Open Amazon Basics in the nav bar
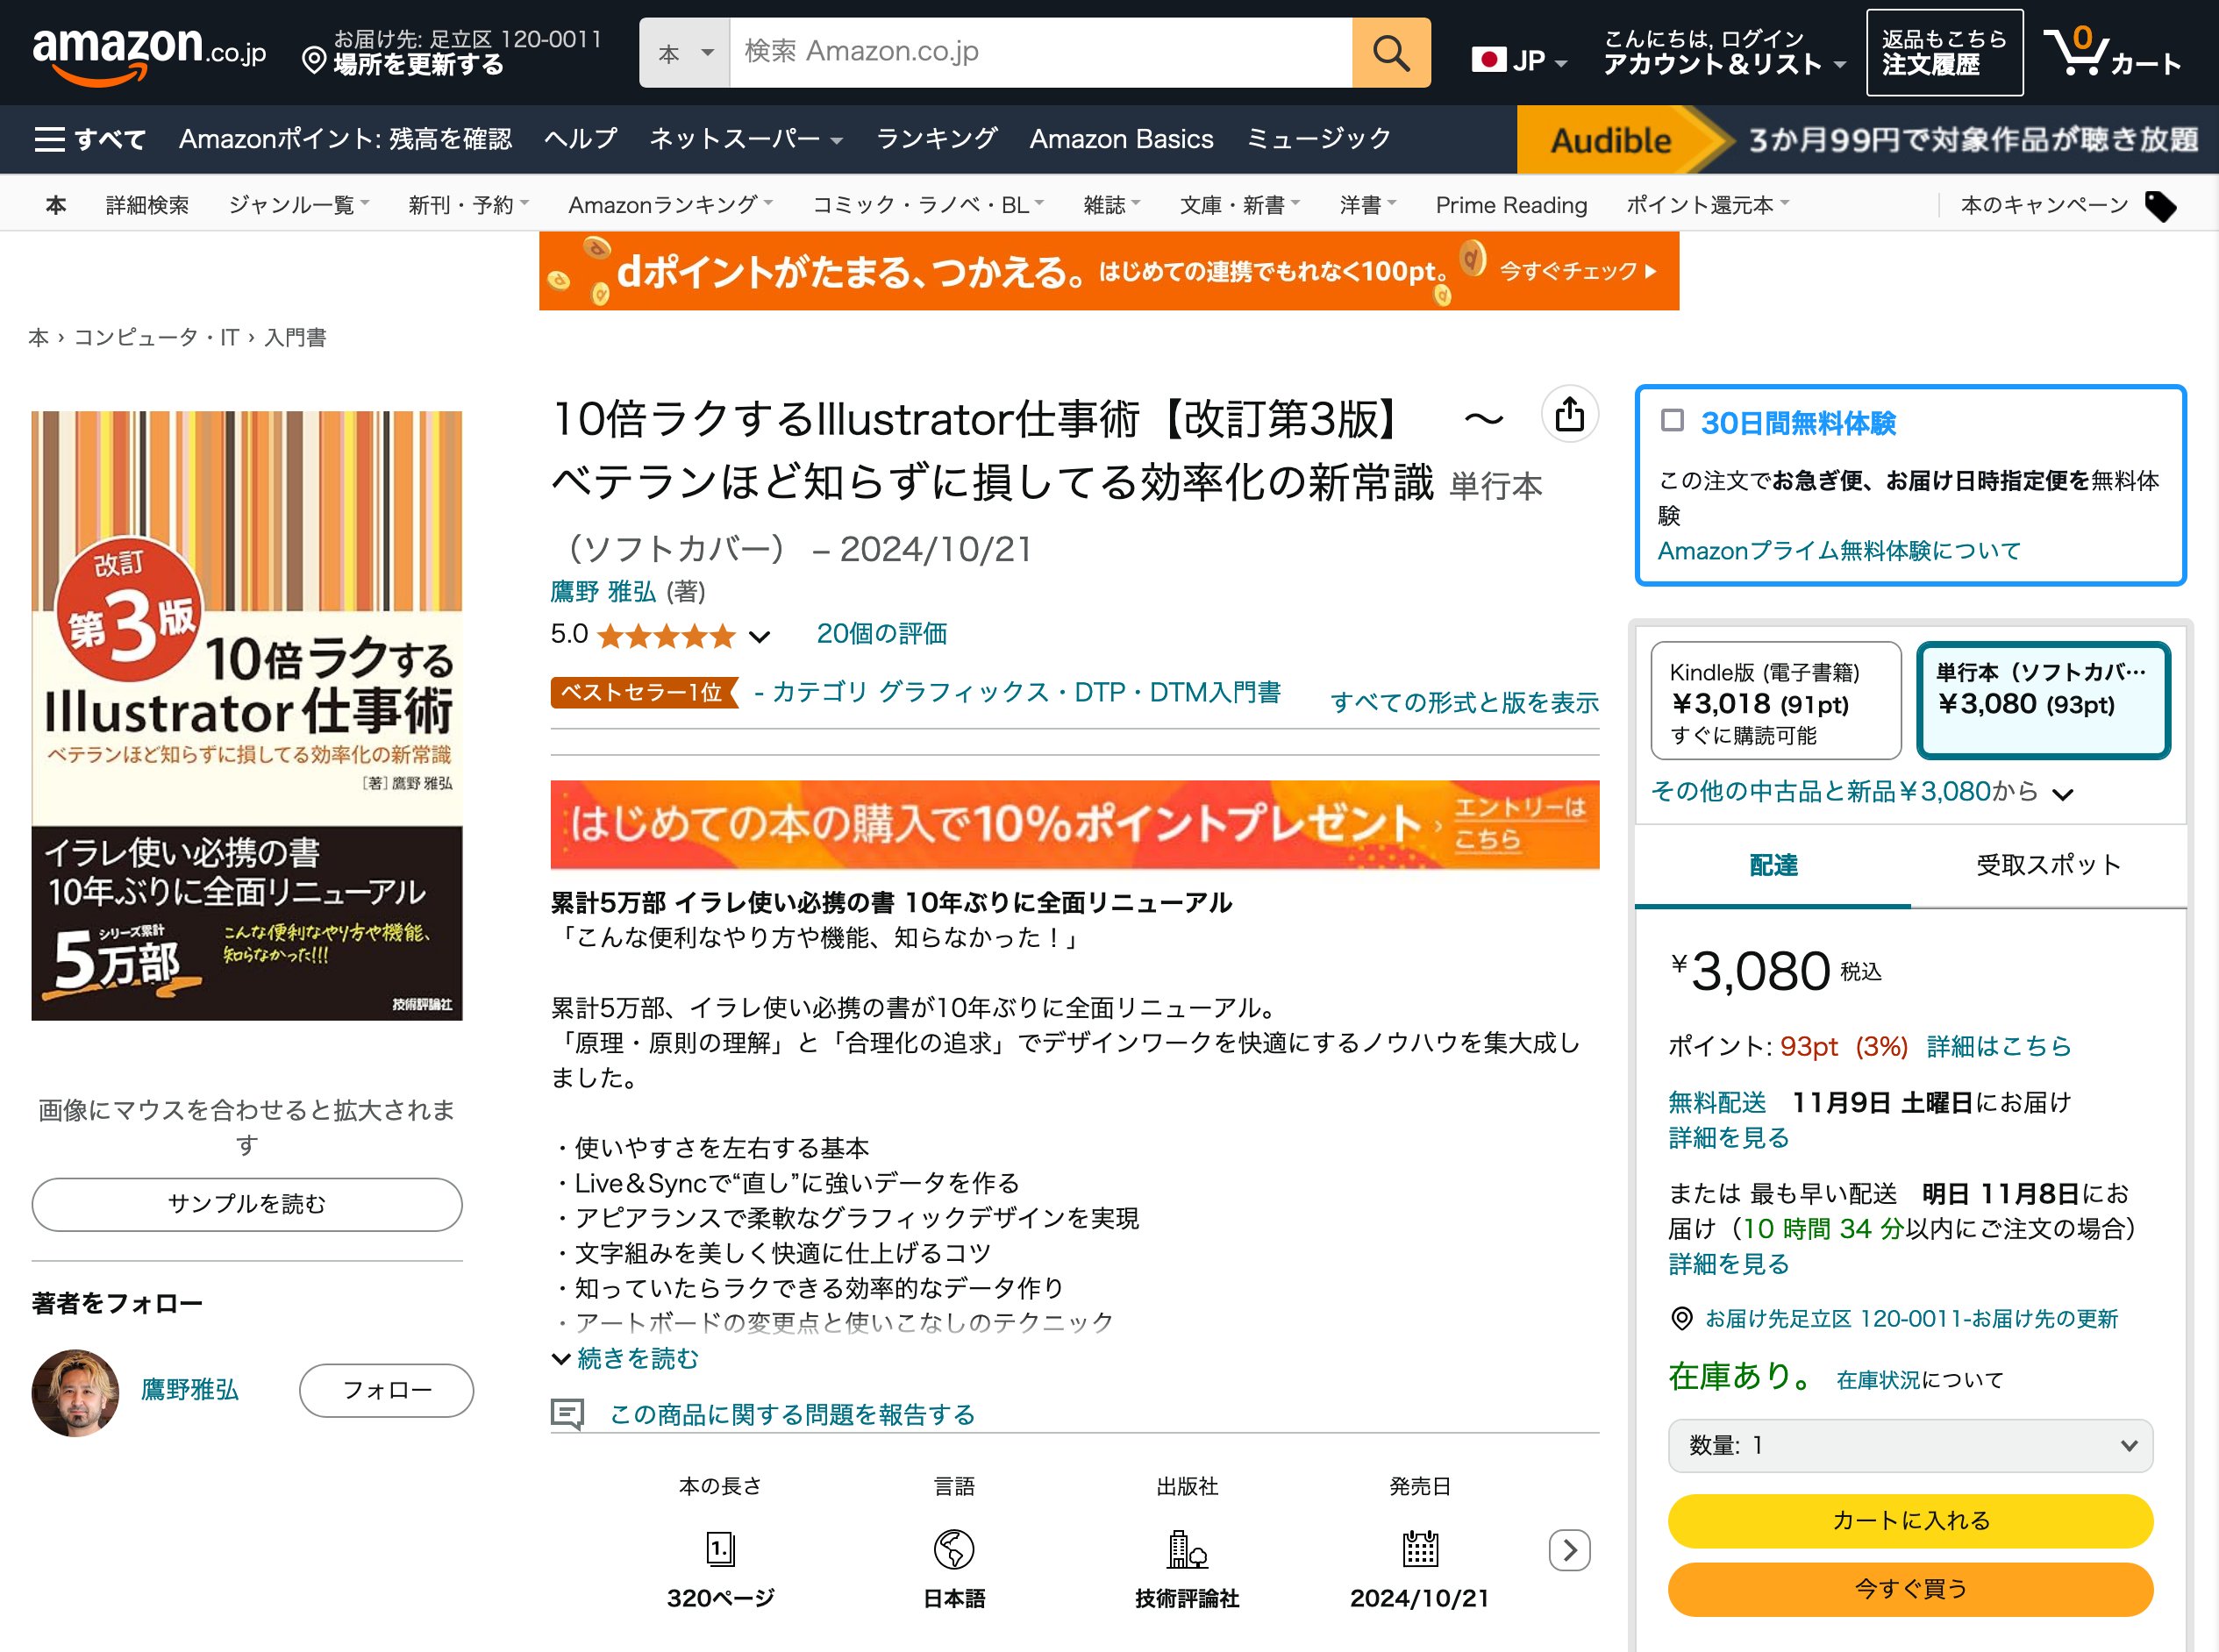This screenshot has height=1652, width=2219. (1121, 139)
